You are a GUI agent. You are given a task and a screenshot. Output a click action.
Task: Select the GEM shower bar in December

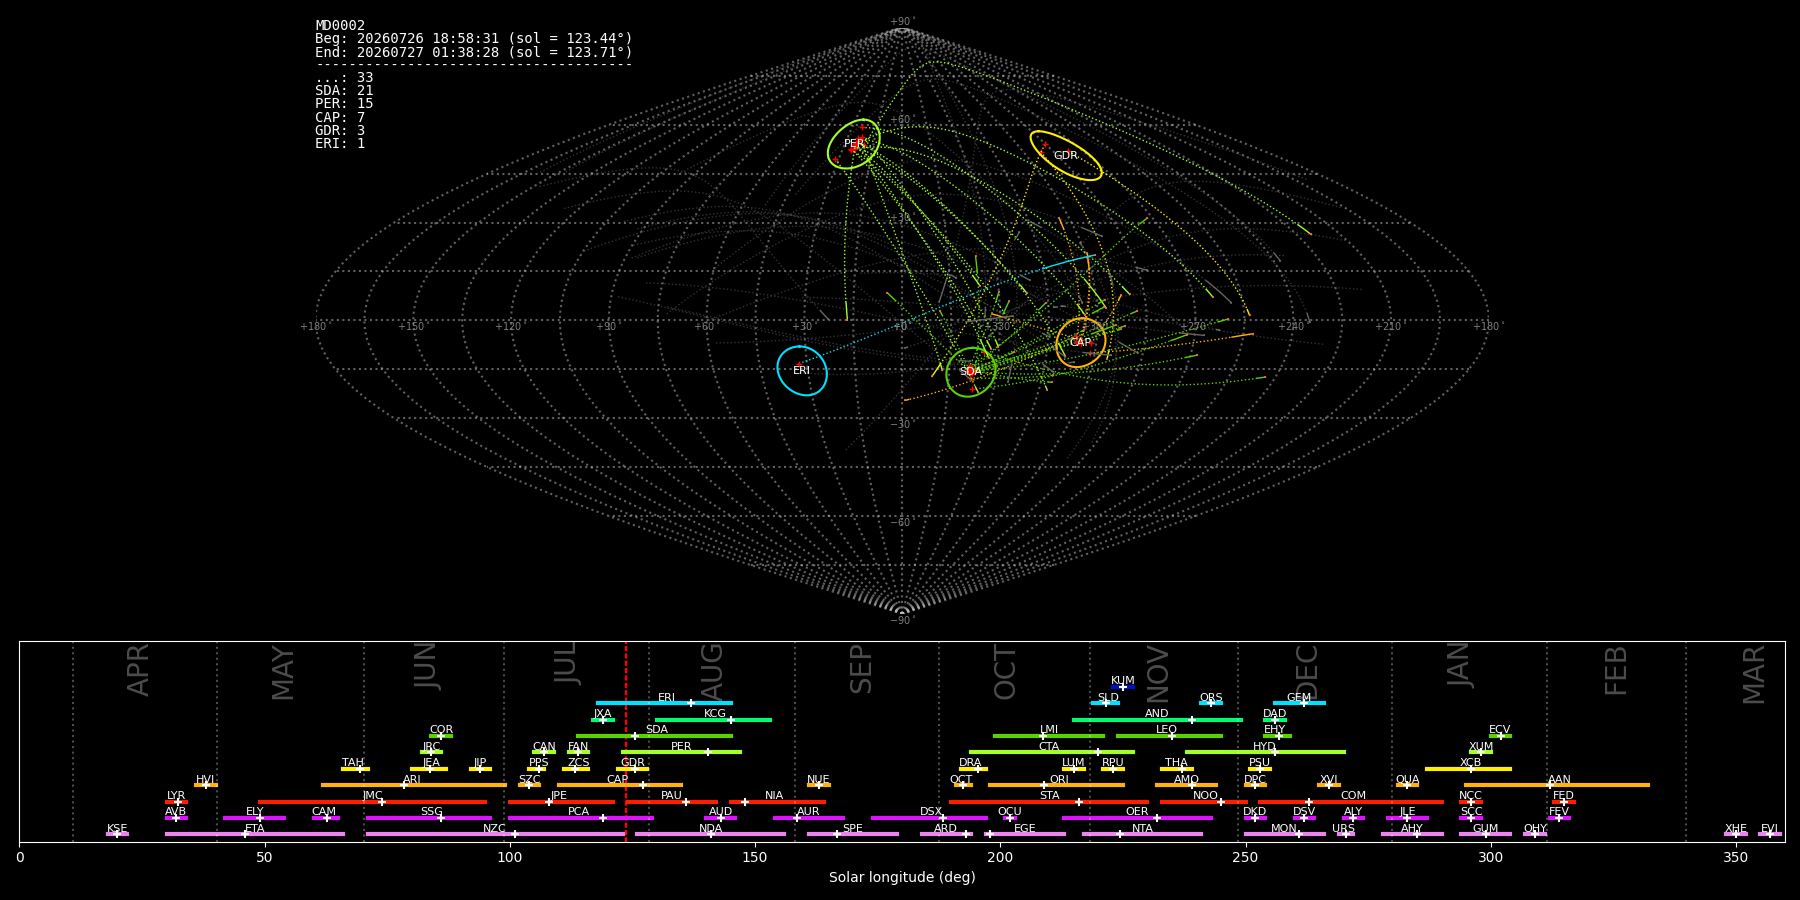click(x=1299, y=703)
